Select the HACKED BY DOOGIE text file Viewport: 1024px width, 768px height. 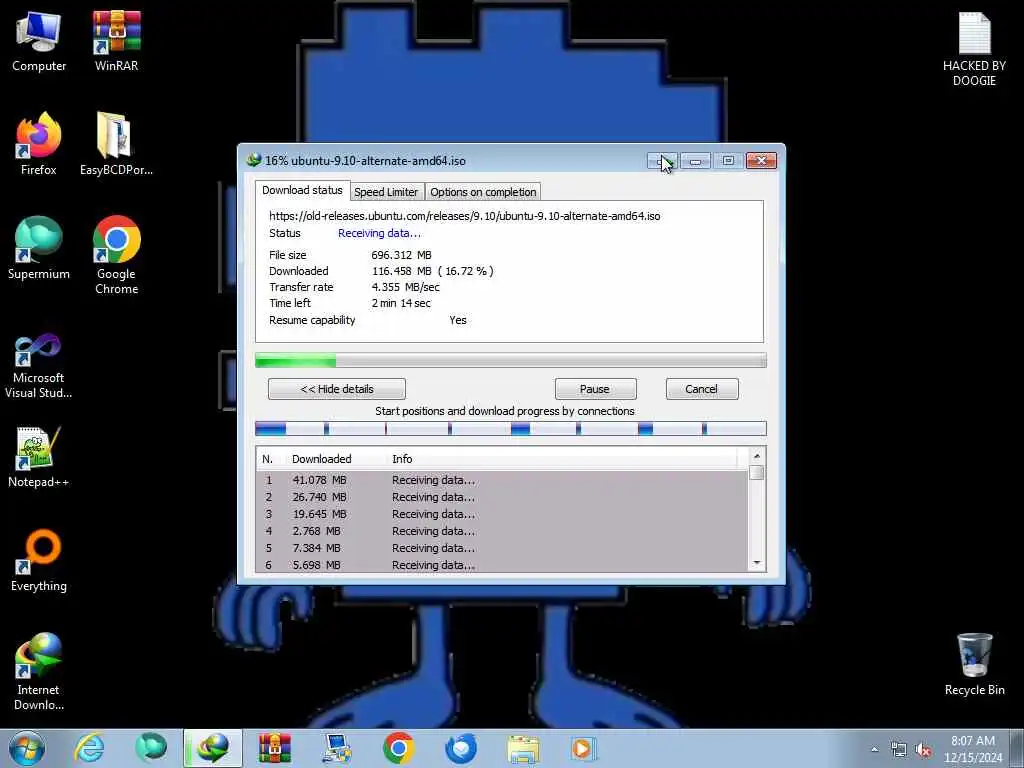tap(974, 50)
